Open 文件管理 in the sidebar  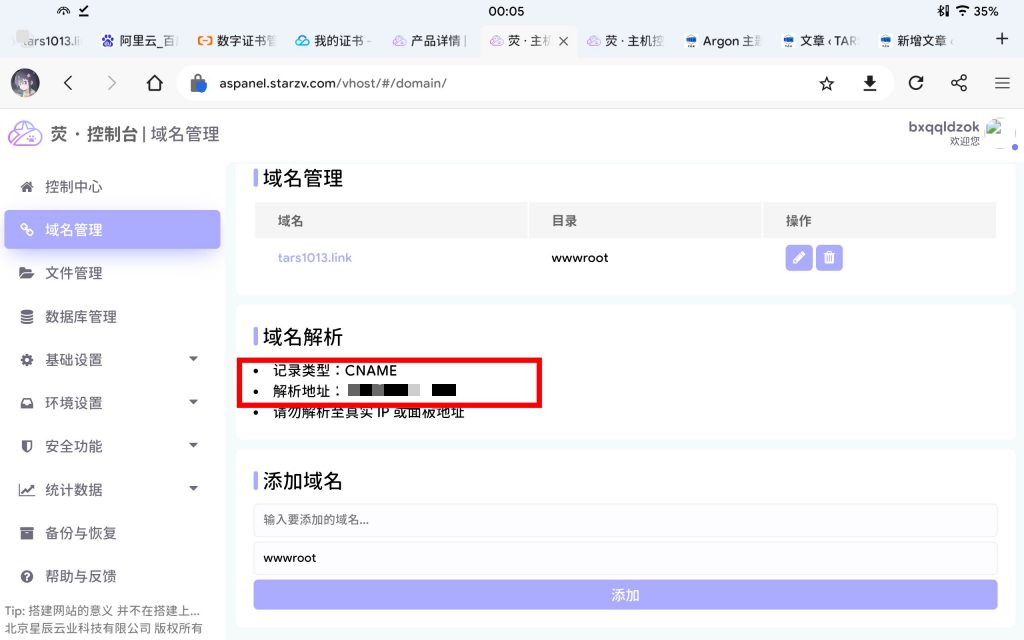(x=73, y=273)
